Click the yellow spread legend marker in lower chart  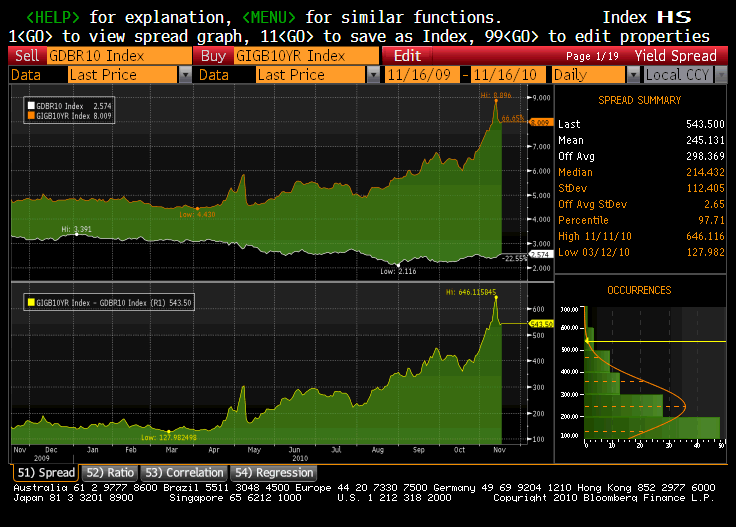point(30,301)
